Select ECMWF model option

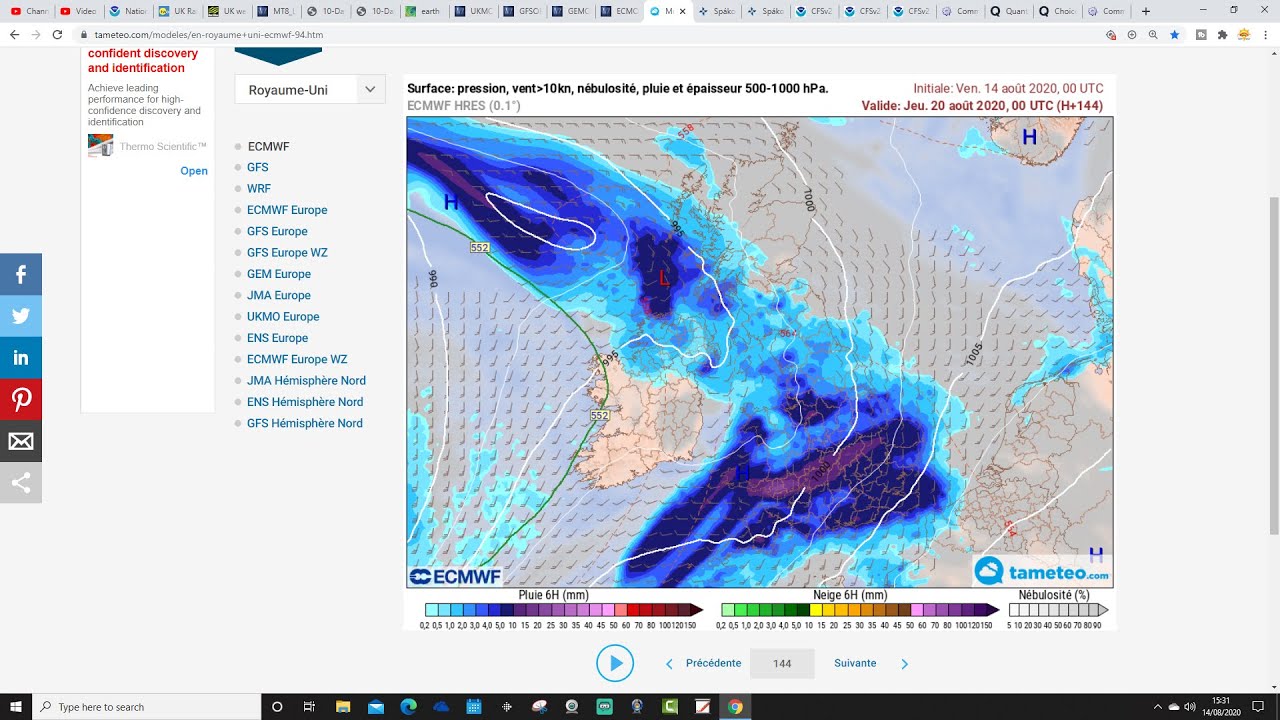[x=268, y=147]
